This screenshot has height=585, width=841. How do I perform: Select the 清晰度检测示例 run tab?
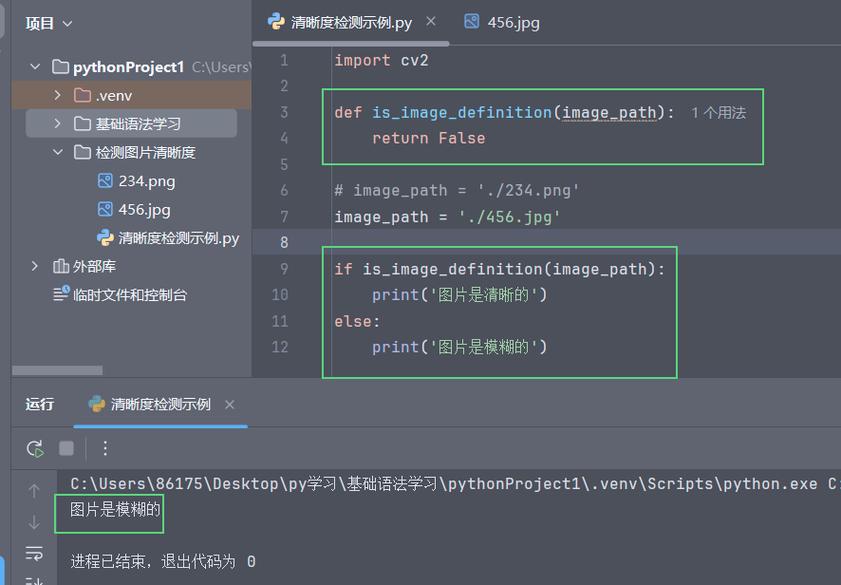pos(160,404)
